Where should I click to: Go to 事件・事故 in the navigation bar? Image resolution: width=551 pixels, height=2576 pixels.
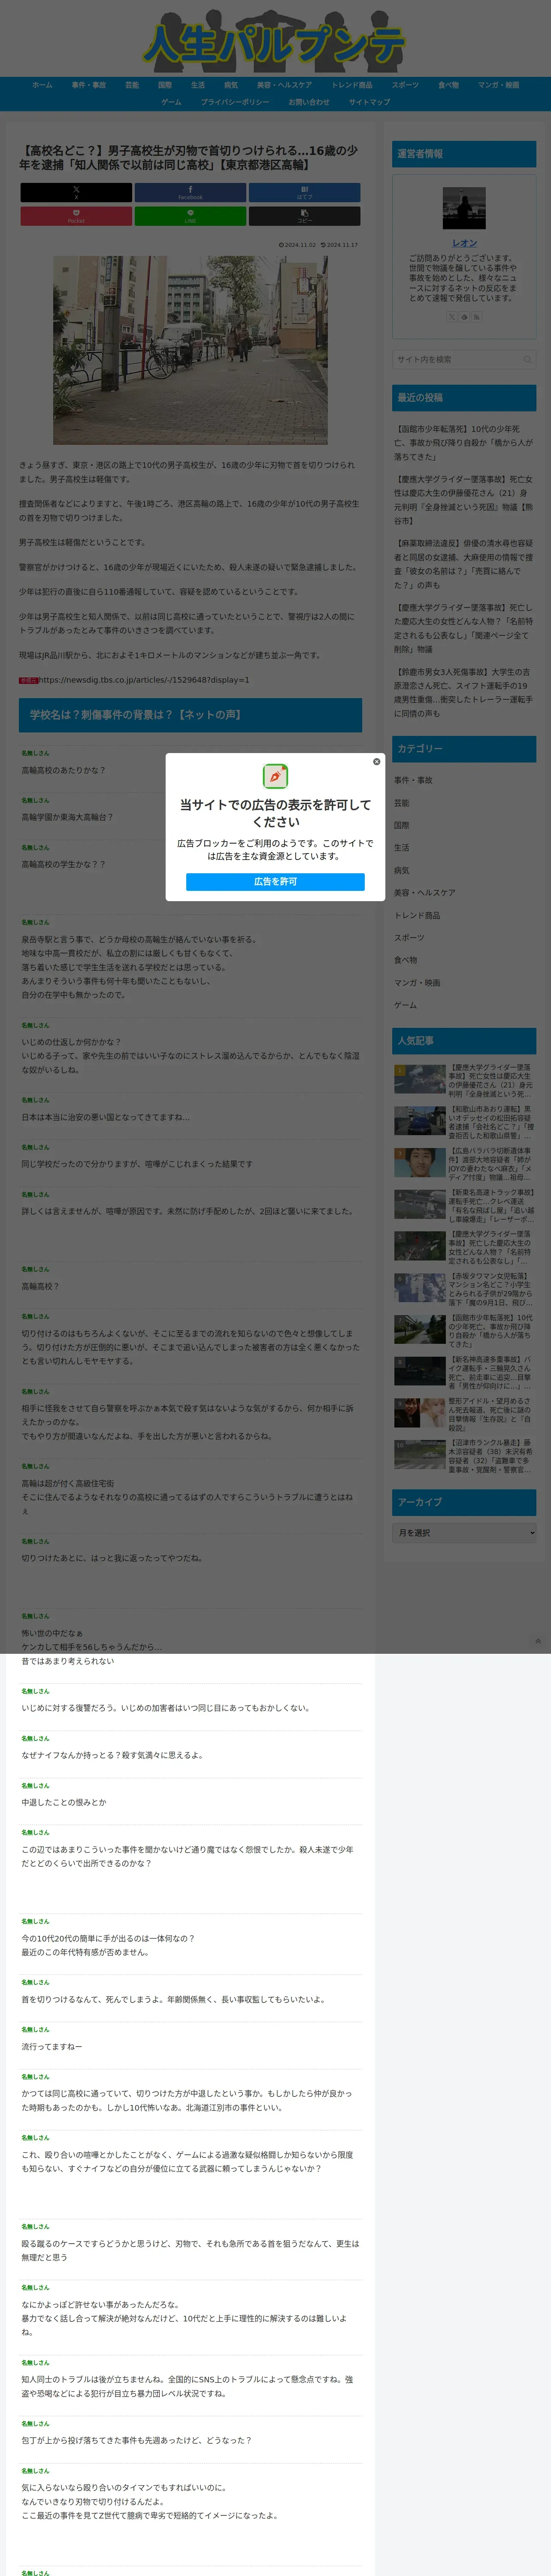pos(88,85)
